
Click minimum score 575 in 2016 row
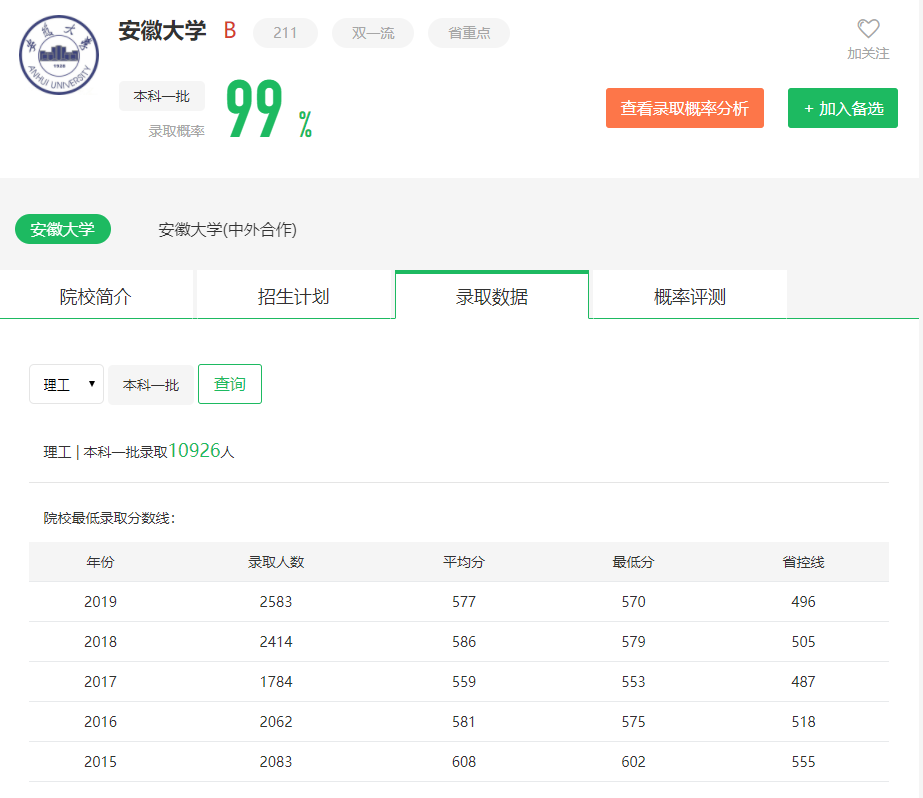[x=633, y=721]
